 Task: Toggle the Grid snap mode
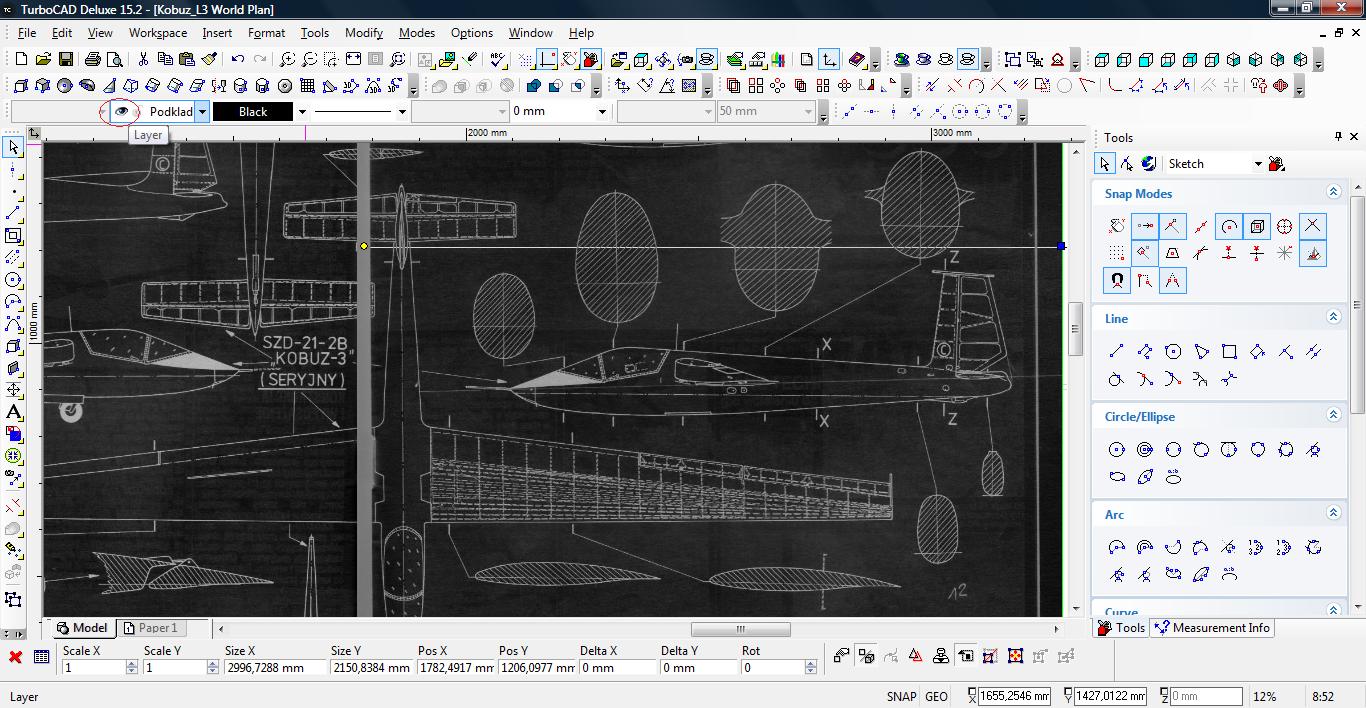pos(1117,253)
